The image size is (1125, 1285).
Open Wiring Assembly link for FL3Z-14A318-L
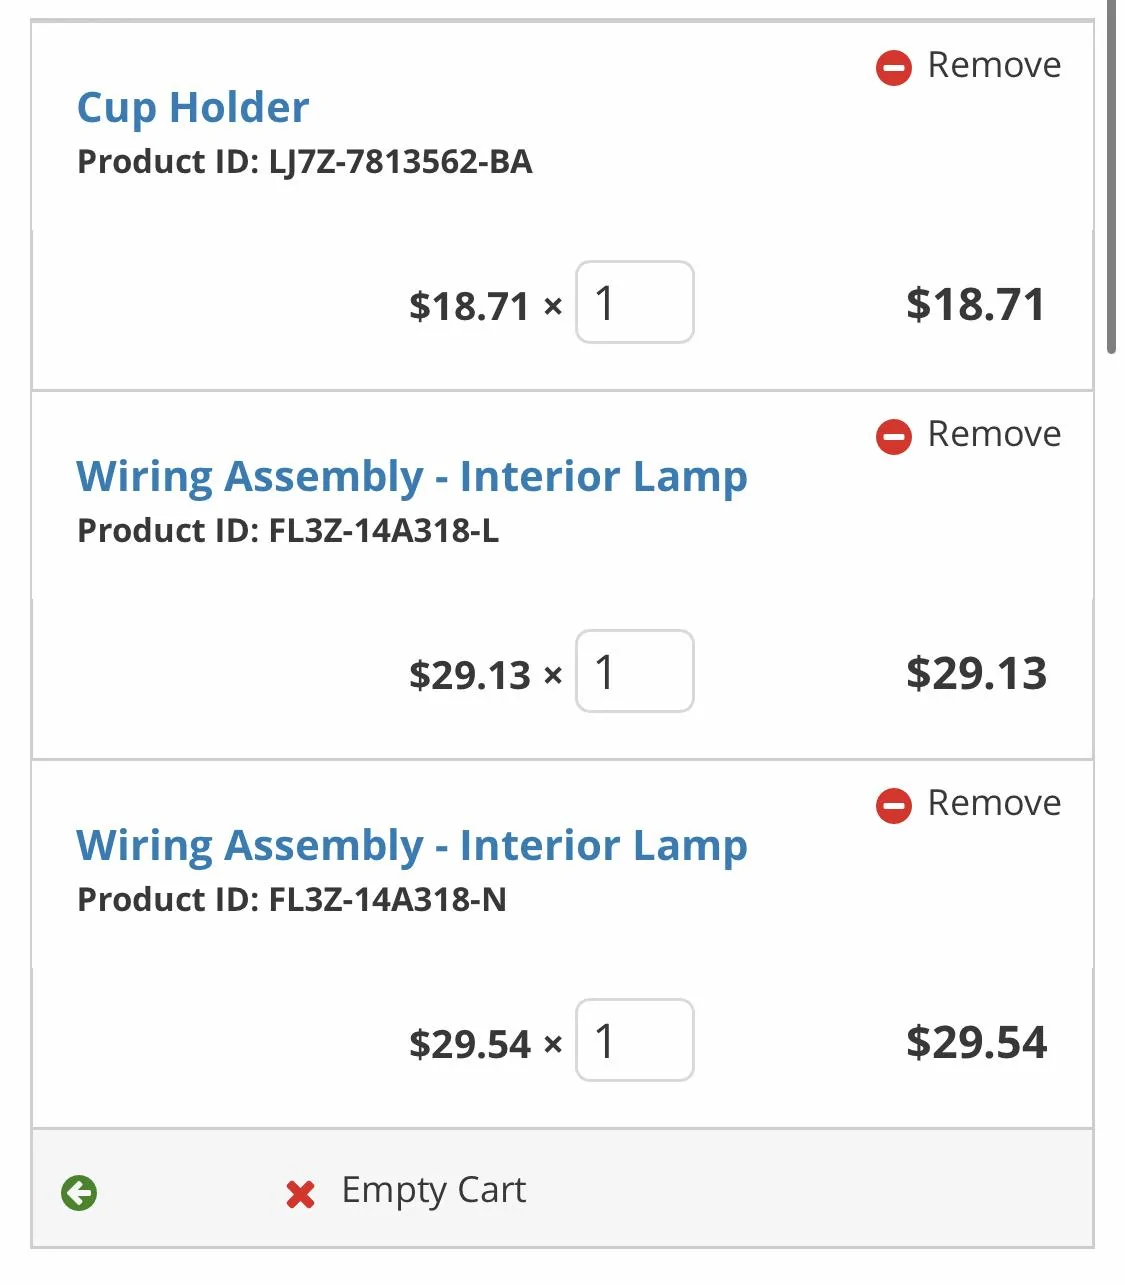tap(412, 477)
